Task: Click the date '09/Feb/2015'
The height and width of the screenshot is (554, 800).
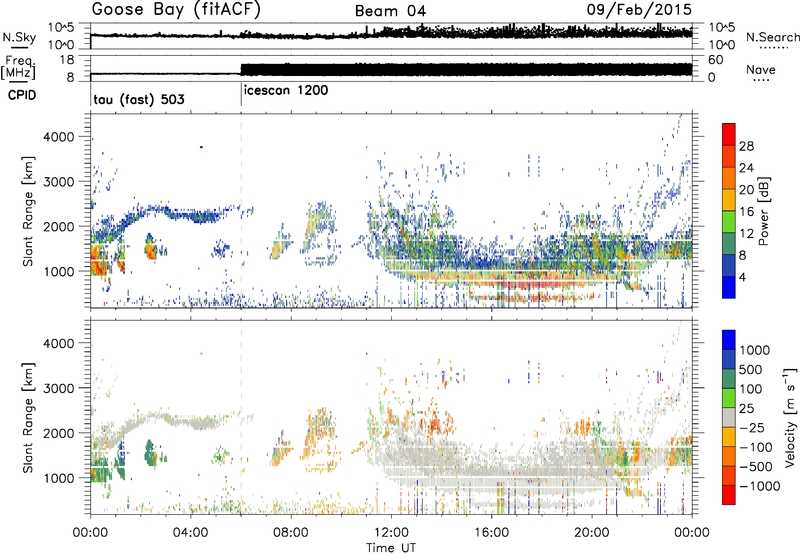Action: click(639, 9)
